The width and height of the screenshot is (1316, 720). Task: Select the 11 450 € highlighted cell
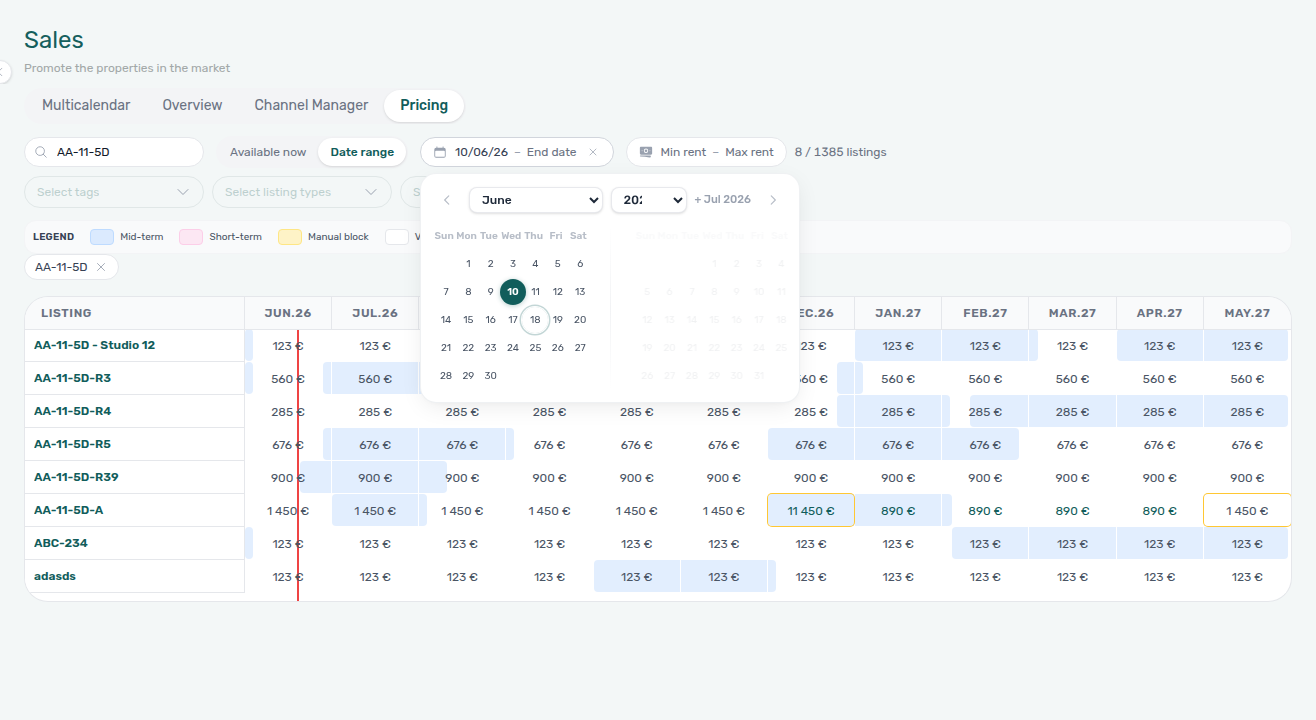click(x=811, y=510)
